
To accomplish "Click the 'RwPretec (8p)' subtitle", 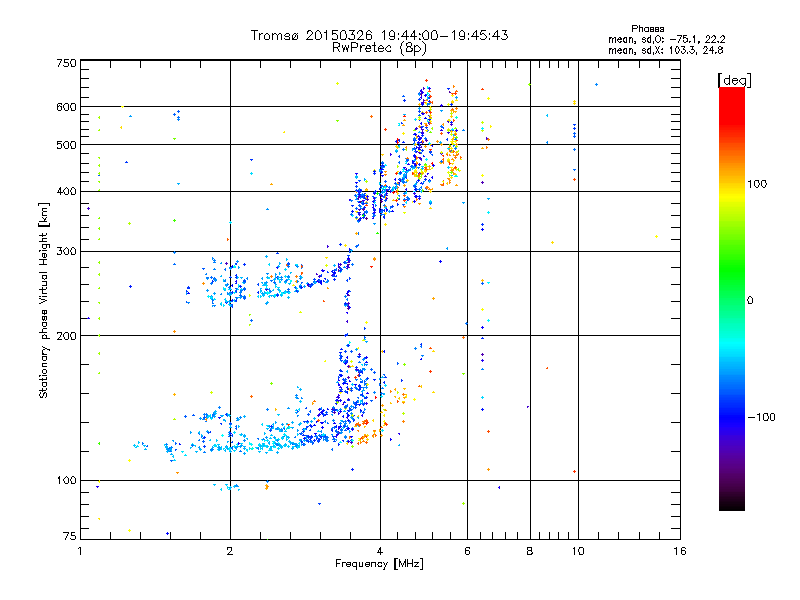I will coord(379,48).
